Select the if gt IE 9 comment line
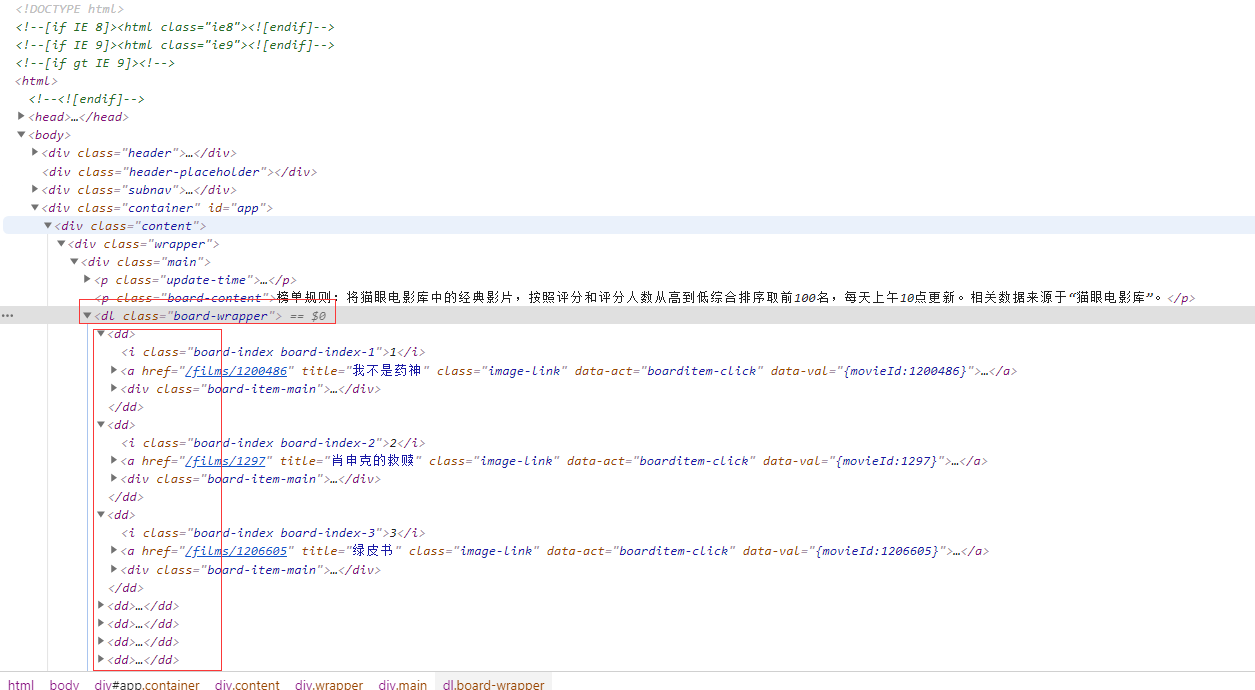The width and height of the screenshot is (1255, 690). pos(95,63)
